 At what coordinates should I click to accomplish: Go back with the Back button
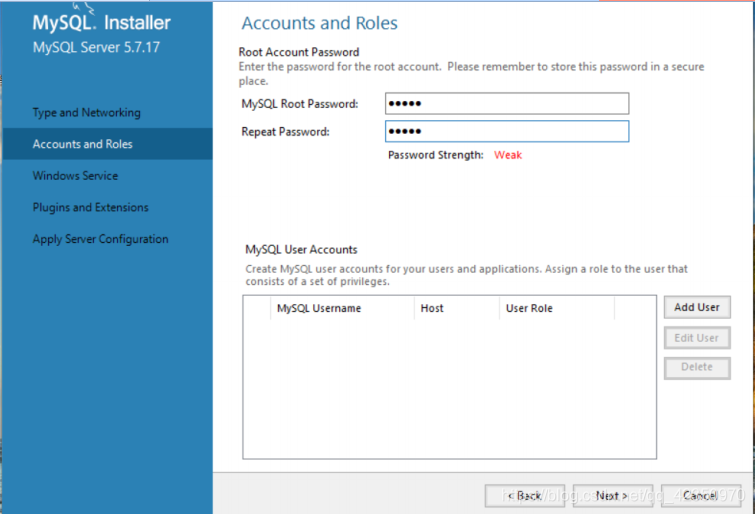tap(525, 496)
